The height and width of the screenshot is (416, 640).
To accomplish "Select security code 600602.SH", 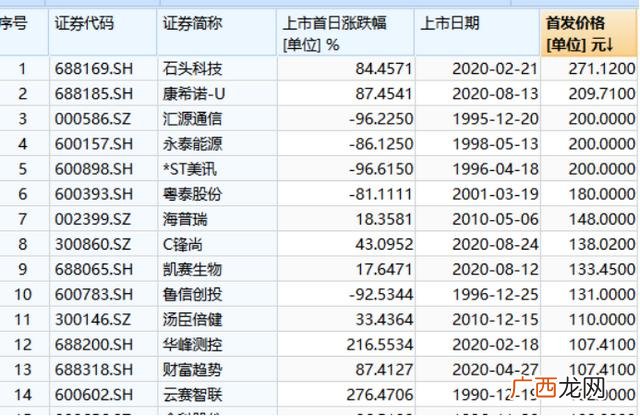I will (x=94, y=395).
